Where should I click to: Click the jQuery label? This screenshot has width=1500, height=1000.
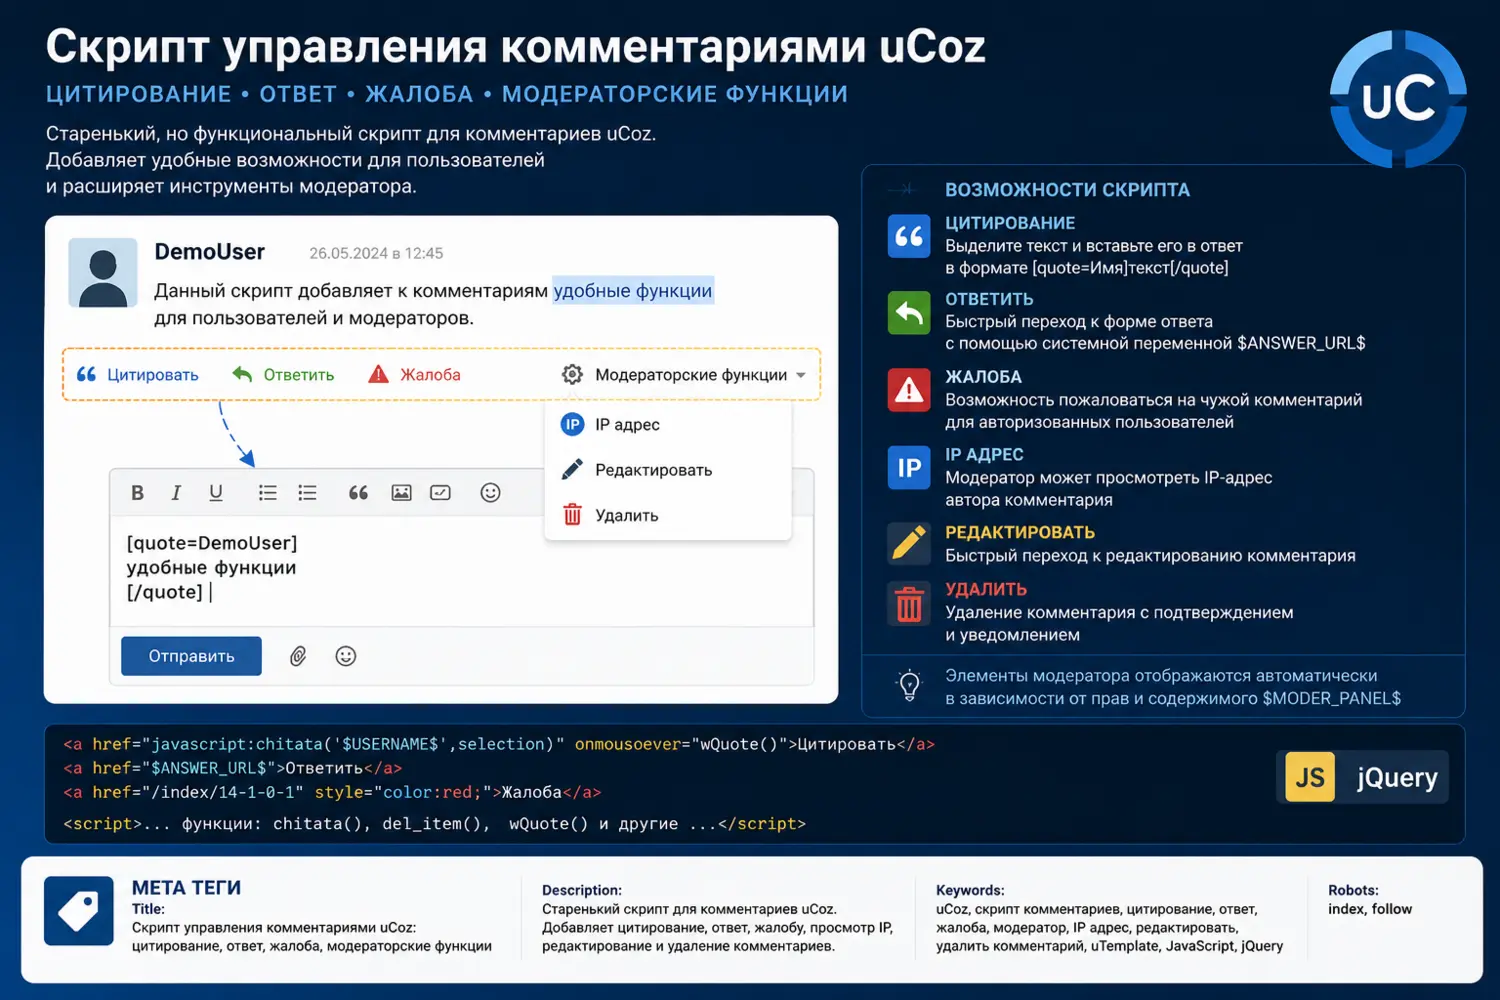point(1397,778)
